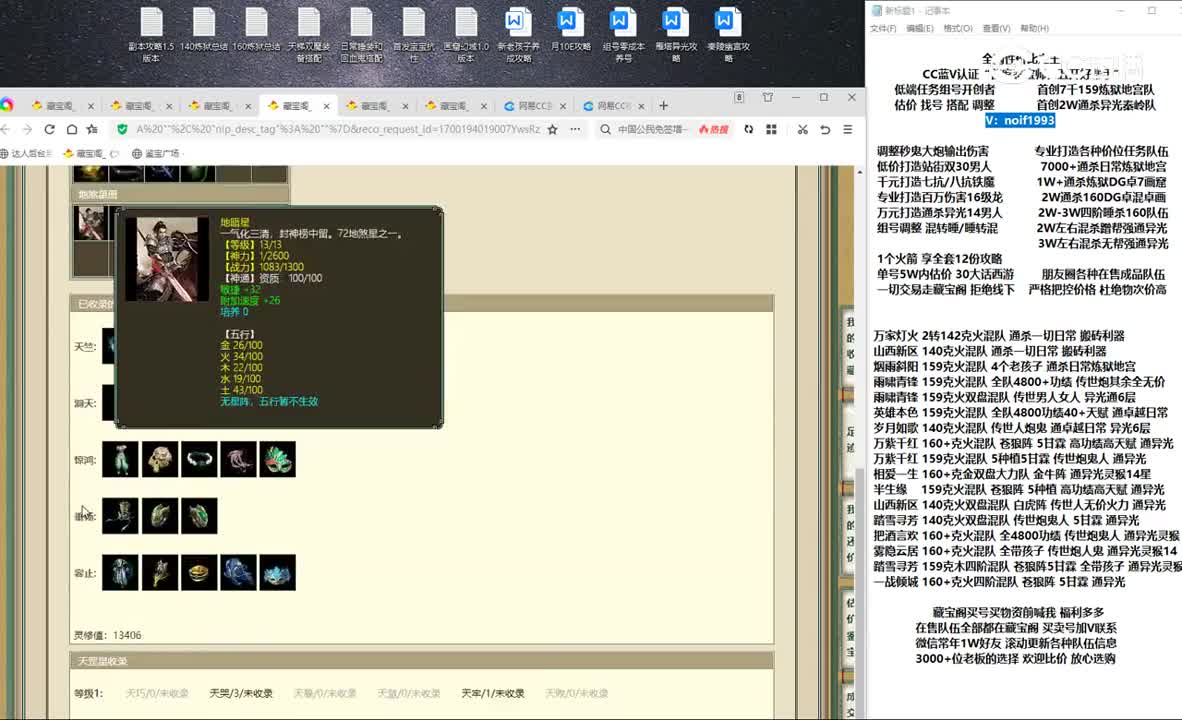
Task: Open a new browser tab
Action: pyautogui.click(x=663, y=106)
